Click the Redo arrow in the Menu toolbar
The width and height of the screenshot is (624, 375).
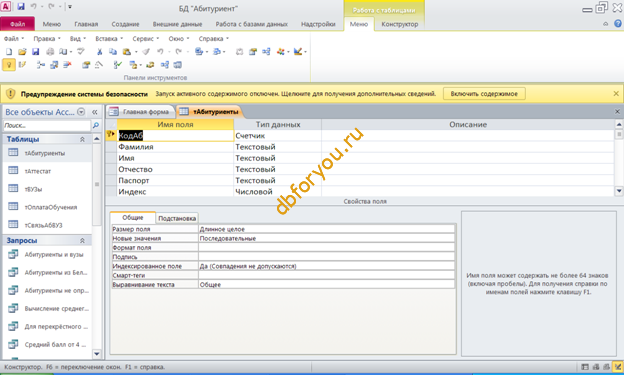179,51
